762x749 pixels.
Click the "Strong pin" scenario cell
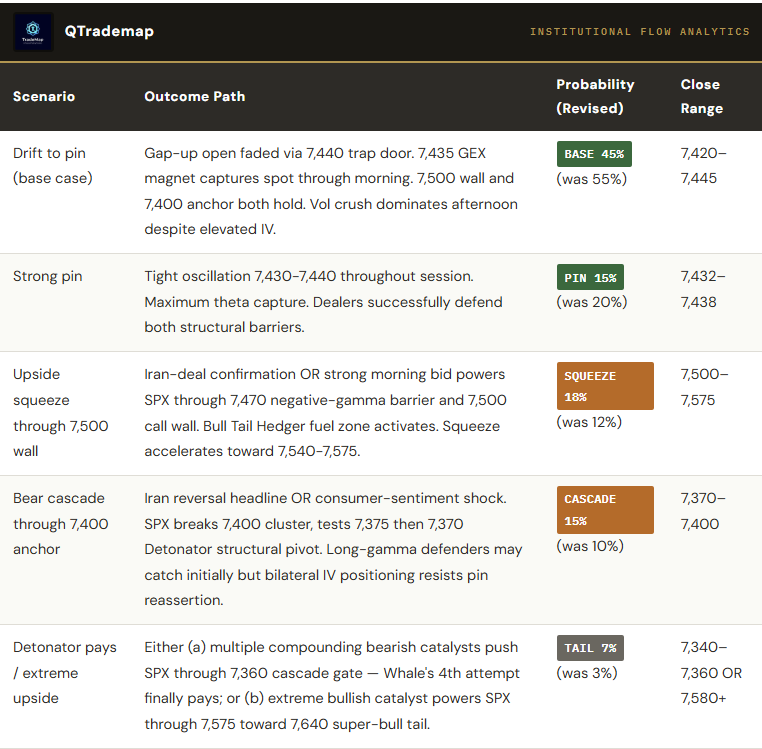(48, 276)
